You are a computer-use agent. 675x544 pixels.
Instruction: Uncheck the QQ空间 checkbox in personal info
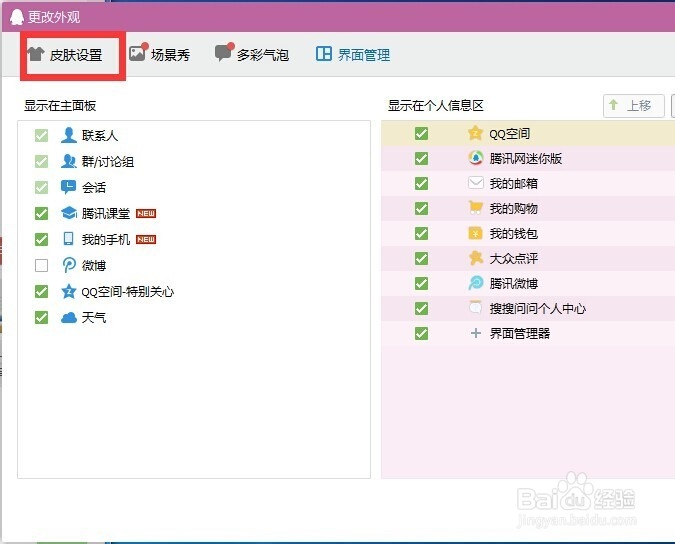click(x=421, y=133)
